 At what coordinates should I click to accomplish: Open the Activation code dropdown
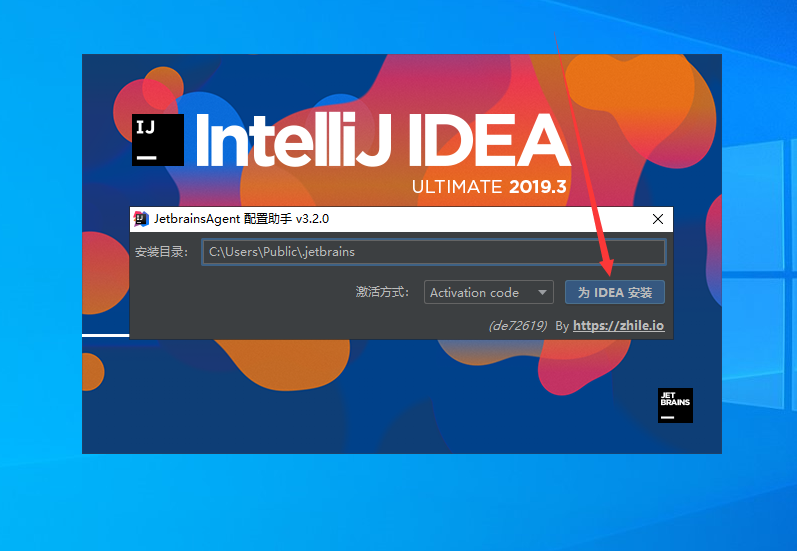(x=488, y=292)
